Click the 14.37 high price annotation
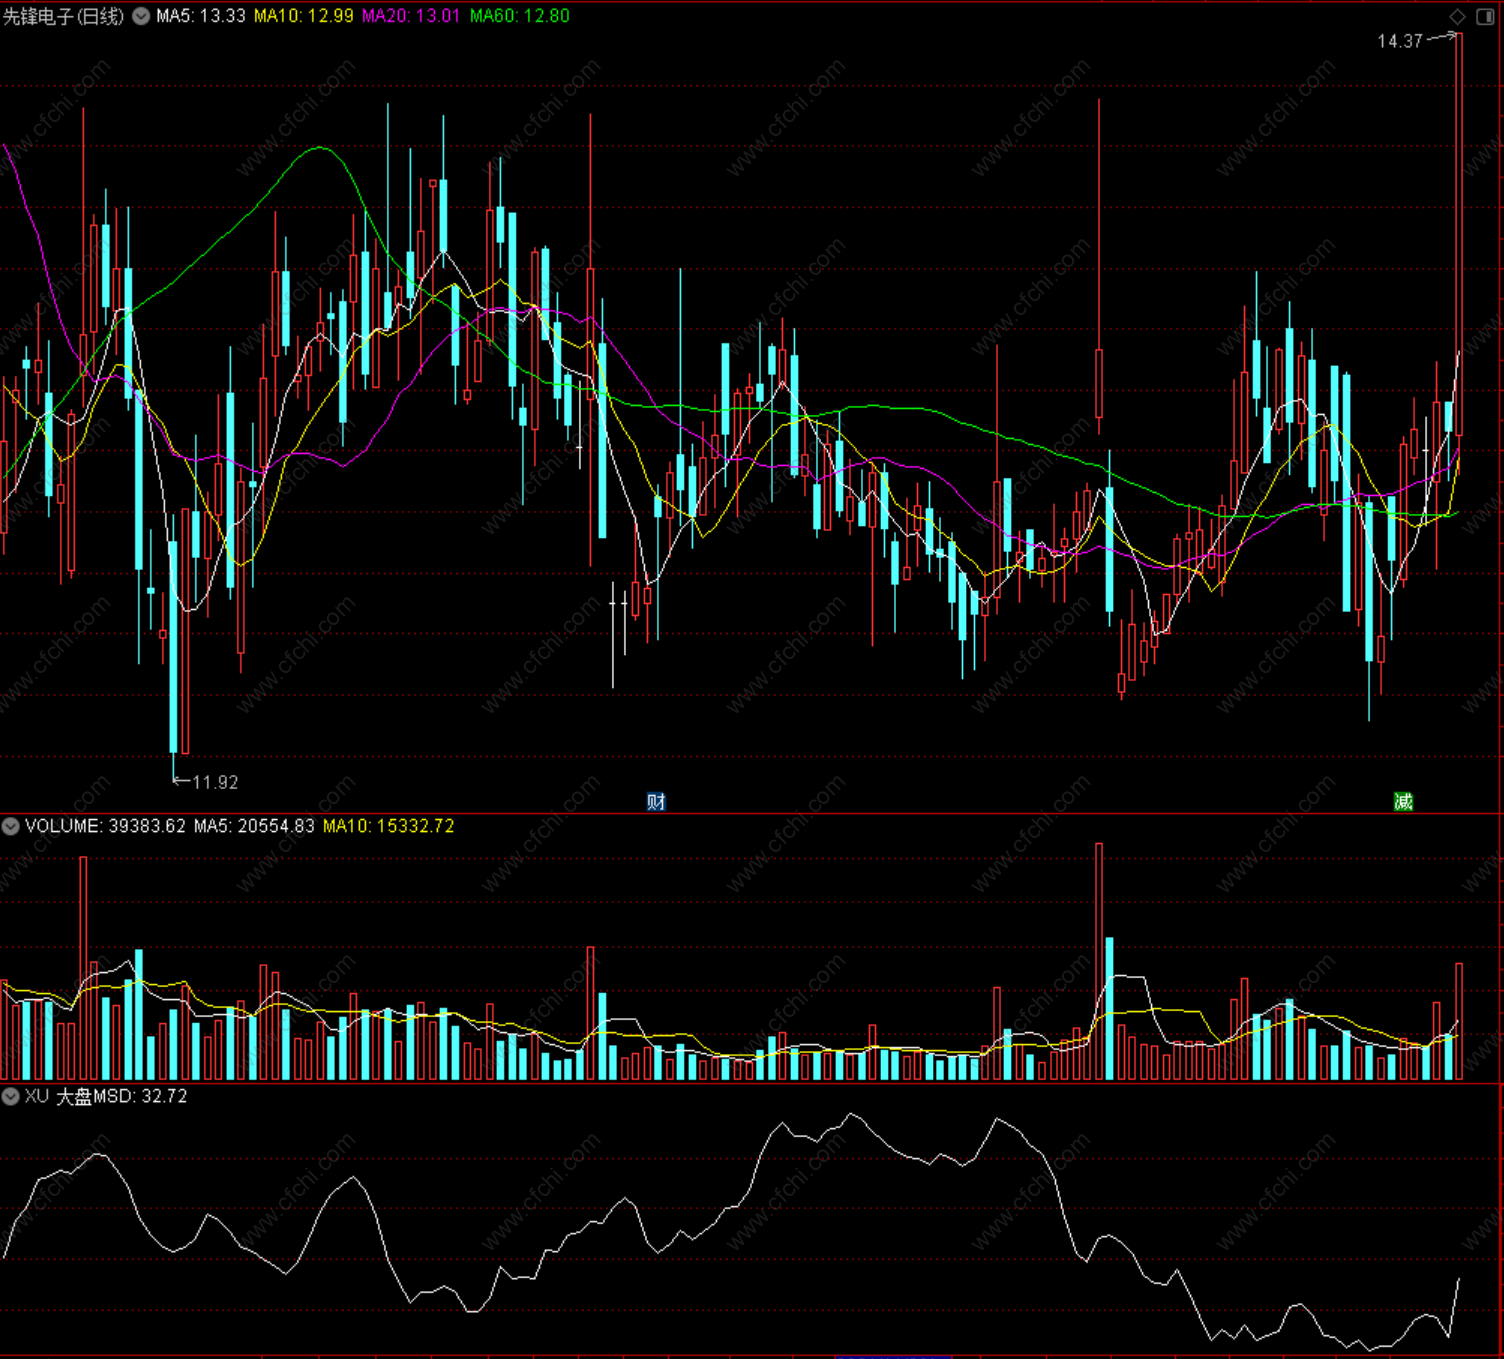Image resolution: width=1504 pixels, height=1359 pixels. (1400, 41)
